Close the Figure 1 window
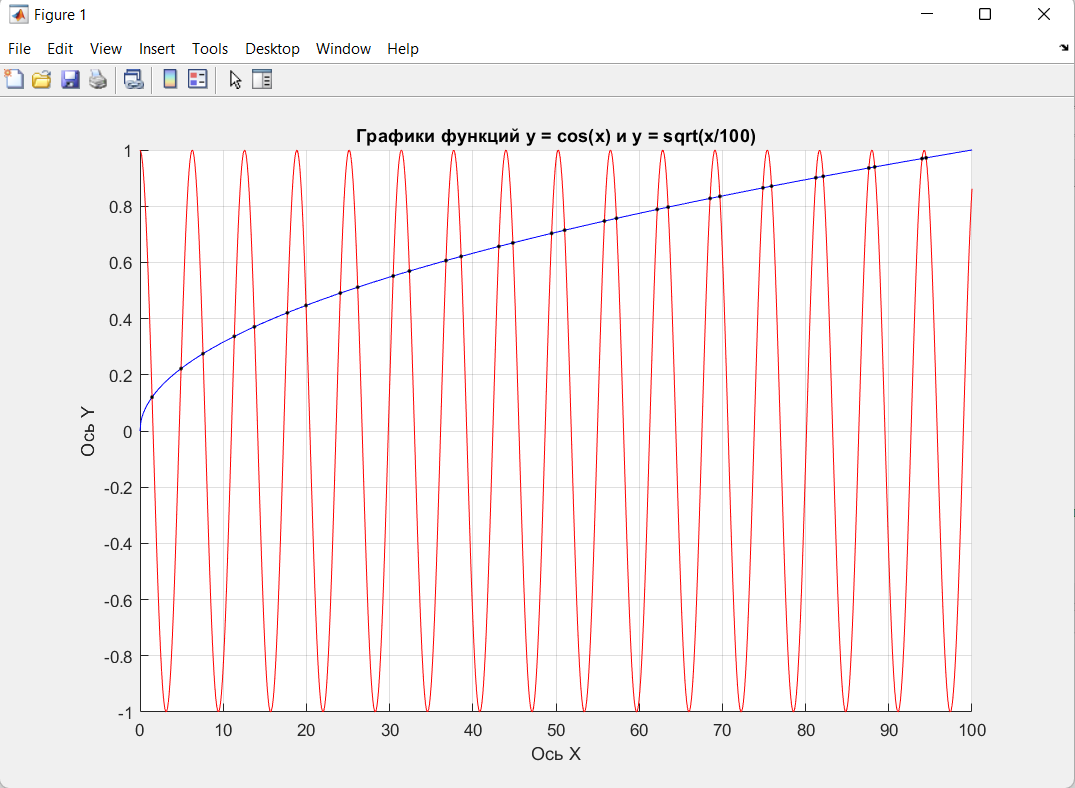Image resolution: width=1075 pixels, height=788 pixels. tap(1043, 14)
